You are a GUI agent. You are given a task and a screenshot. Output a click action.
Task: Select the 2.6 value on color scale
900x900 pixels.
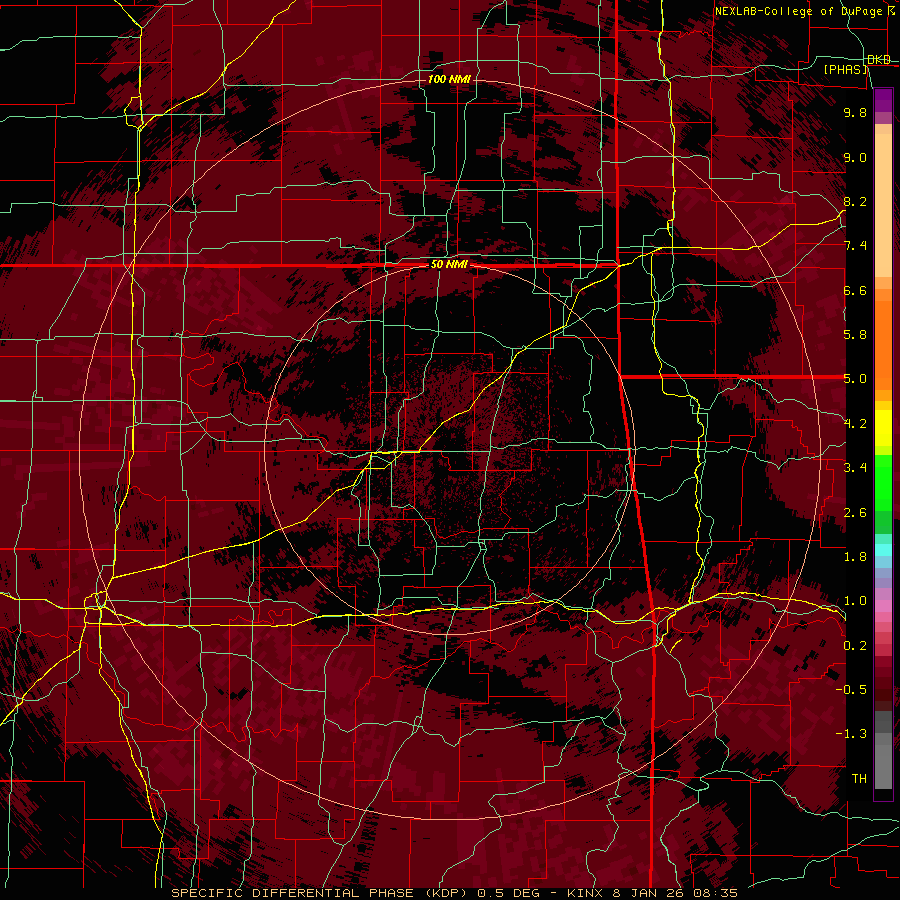(855, 513)
